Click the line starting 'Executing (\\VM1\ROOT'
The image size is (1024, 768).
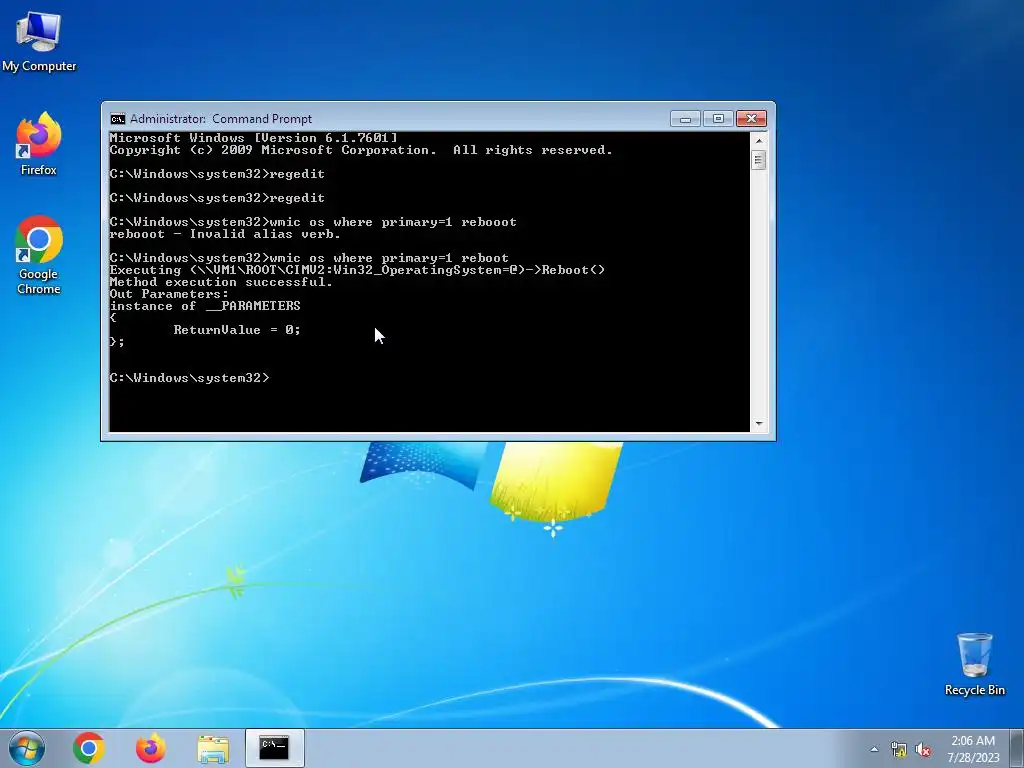click(357, 270)
